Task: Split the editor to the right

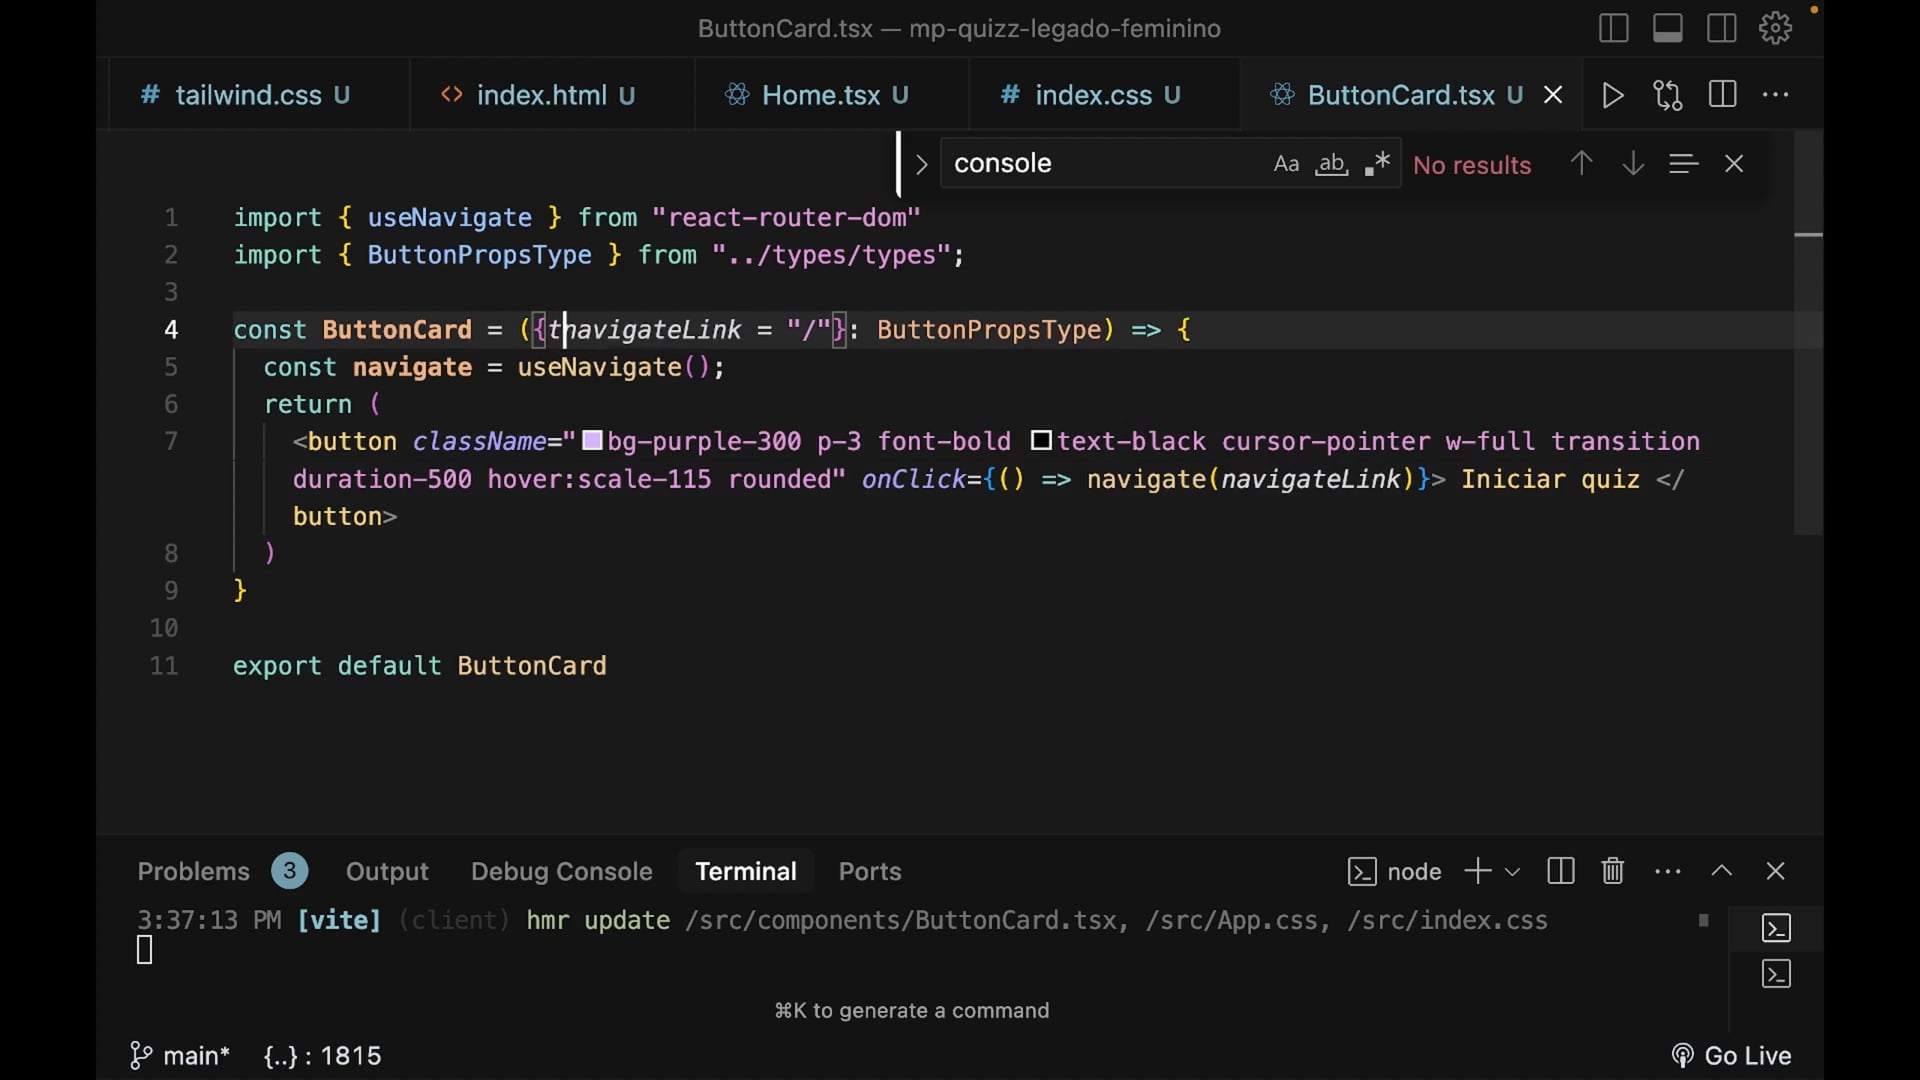Action: [x=1722, y=95]
